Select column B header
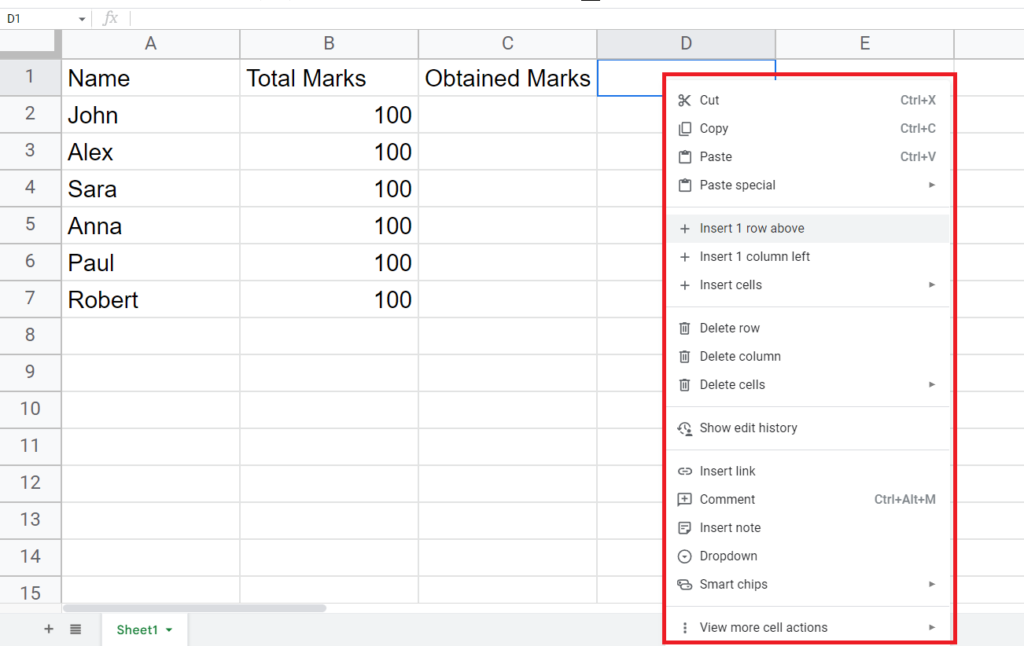 click(x=329, y=44)
